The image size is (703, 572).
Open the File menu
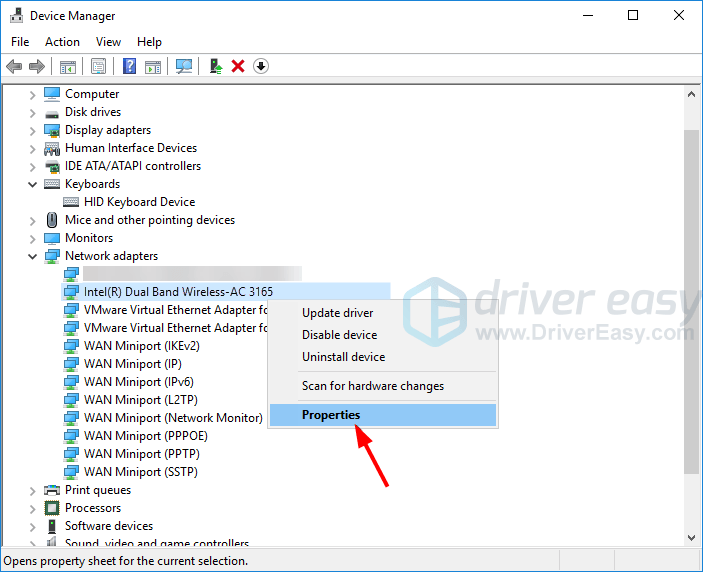tap(20, 42)
